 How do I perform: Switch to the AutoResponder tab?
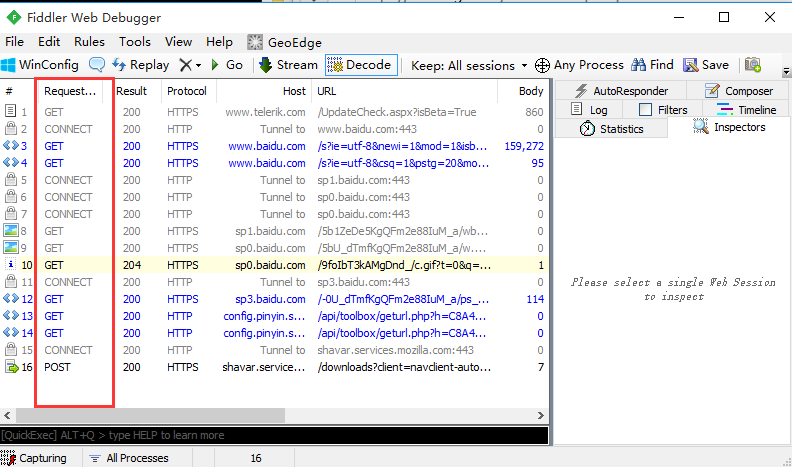(x=621, y=91)
